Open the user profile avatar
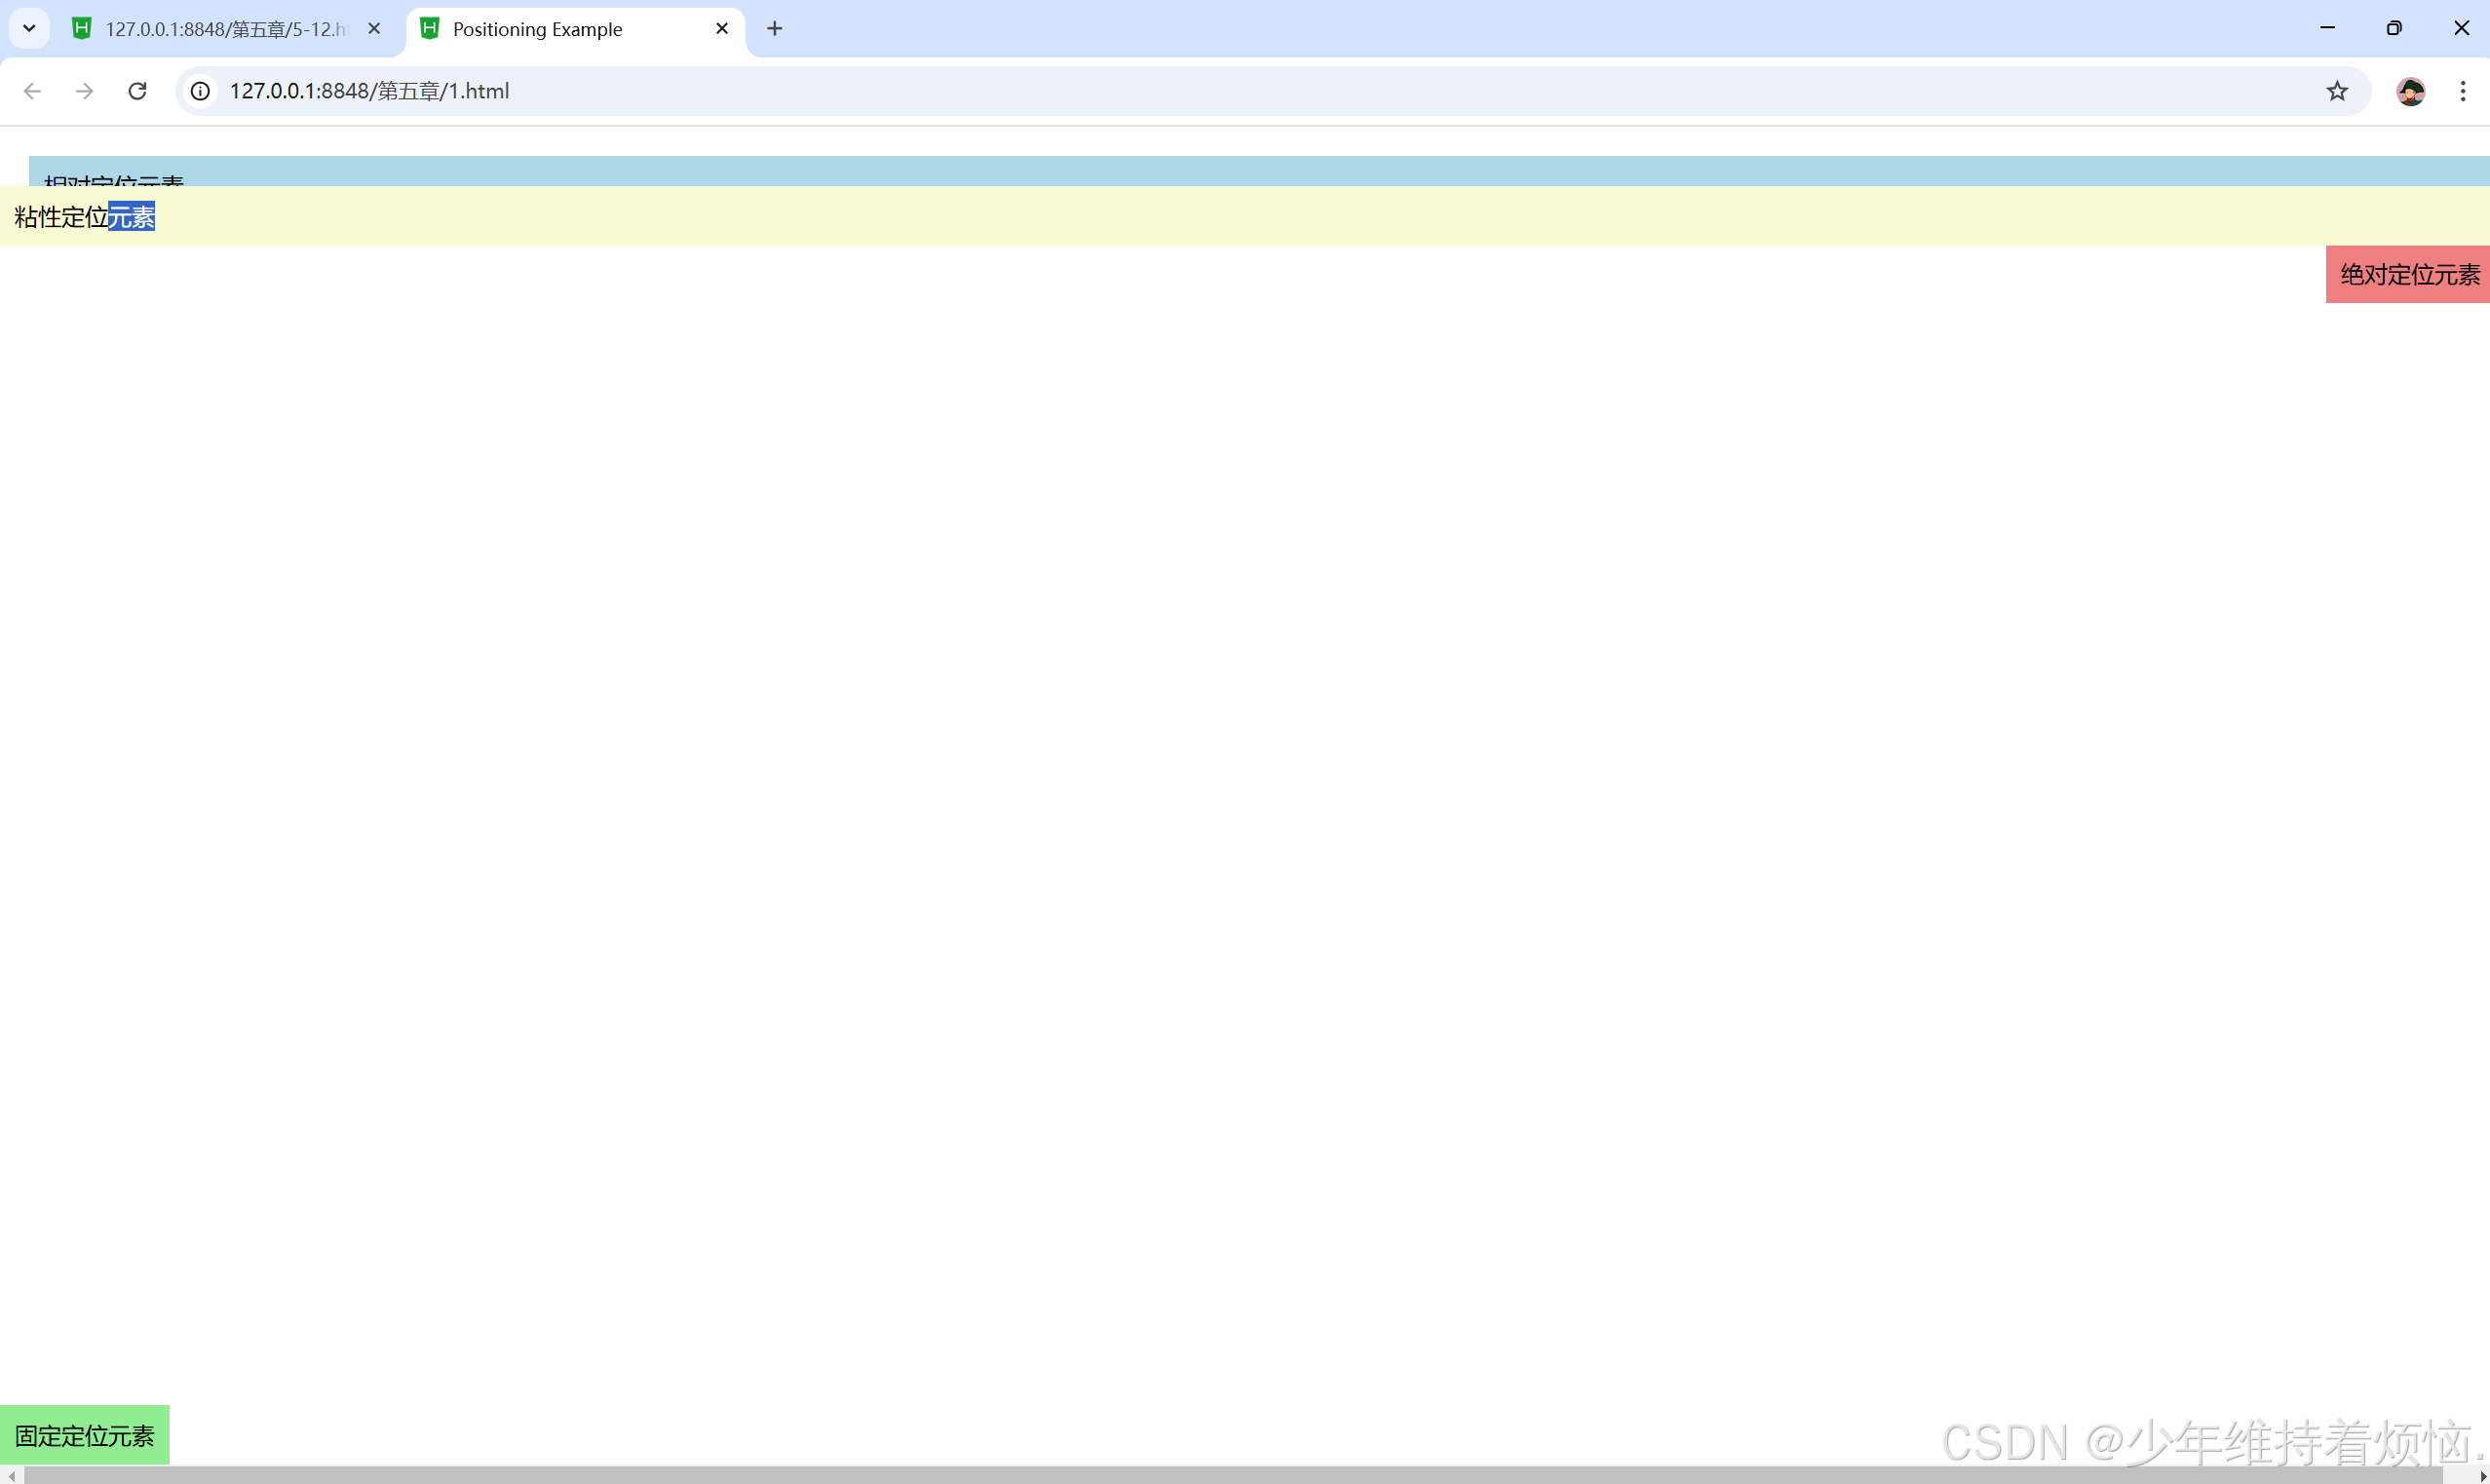The image size is (2490, 1484). click(x=2410, y=91)
